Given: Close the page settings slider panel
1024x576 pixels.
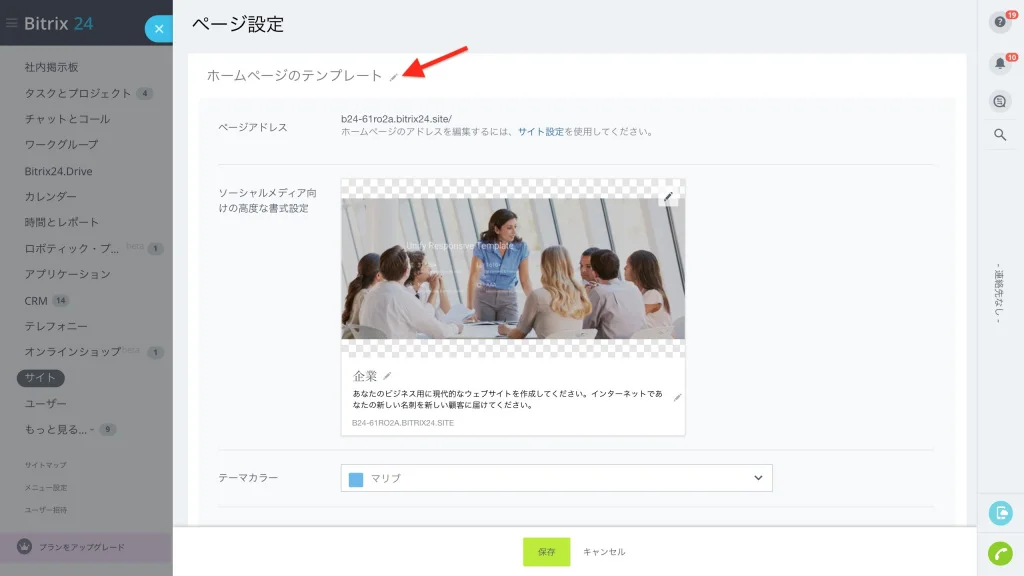Looking at the screenshot, I should pos(159,29).
